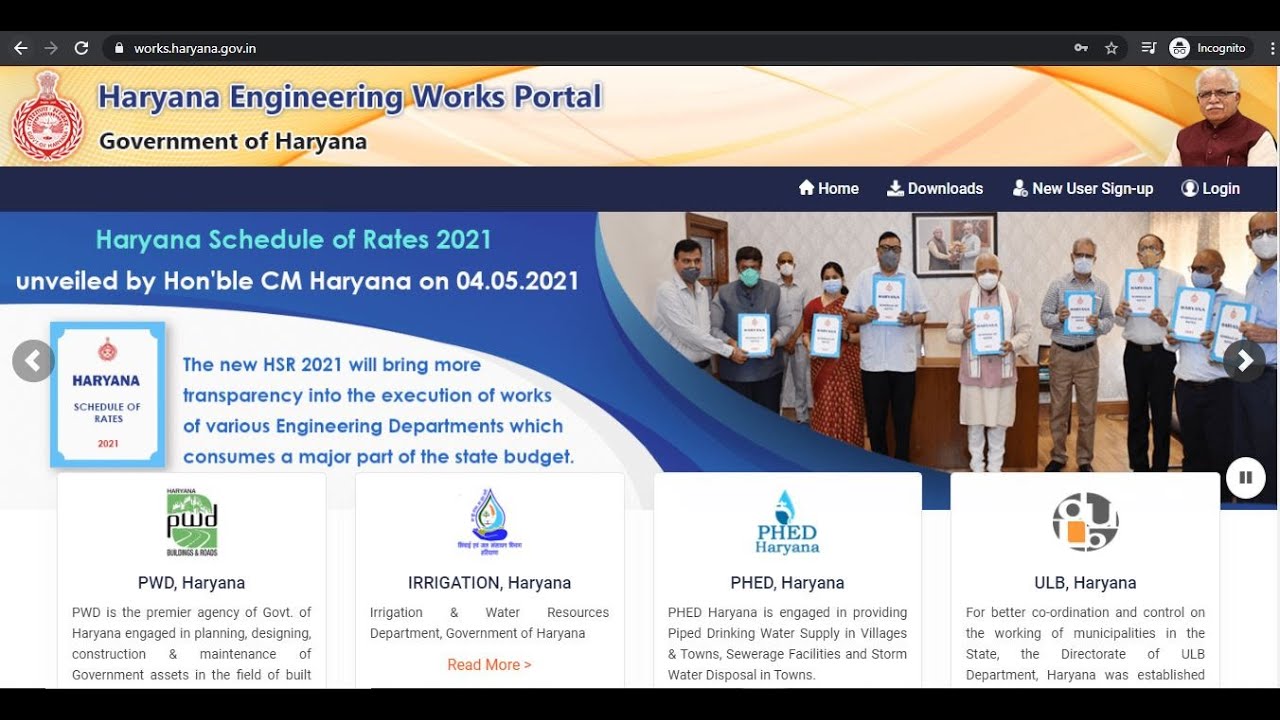Click the Government of Haryana subtitle
The width and height of the screenshot is (1280, 720).
coord(233,141)
